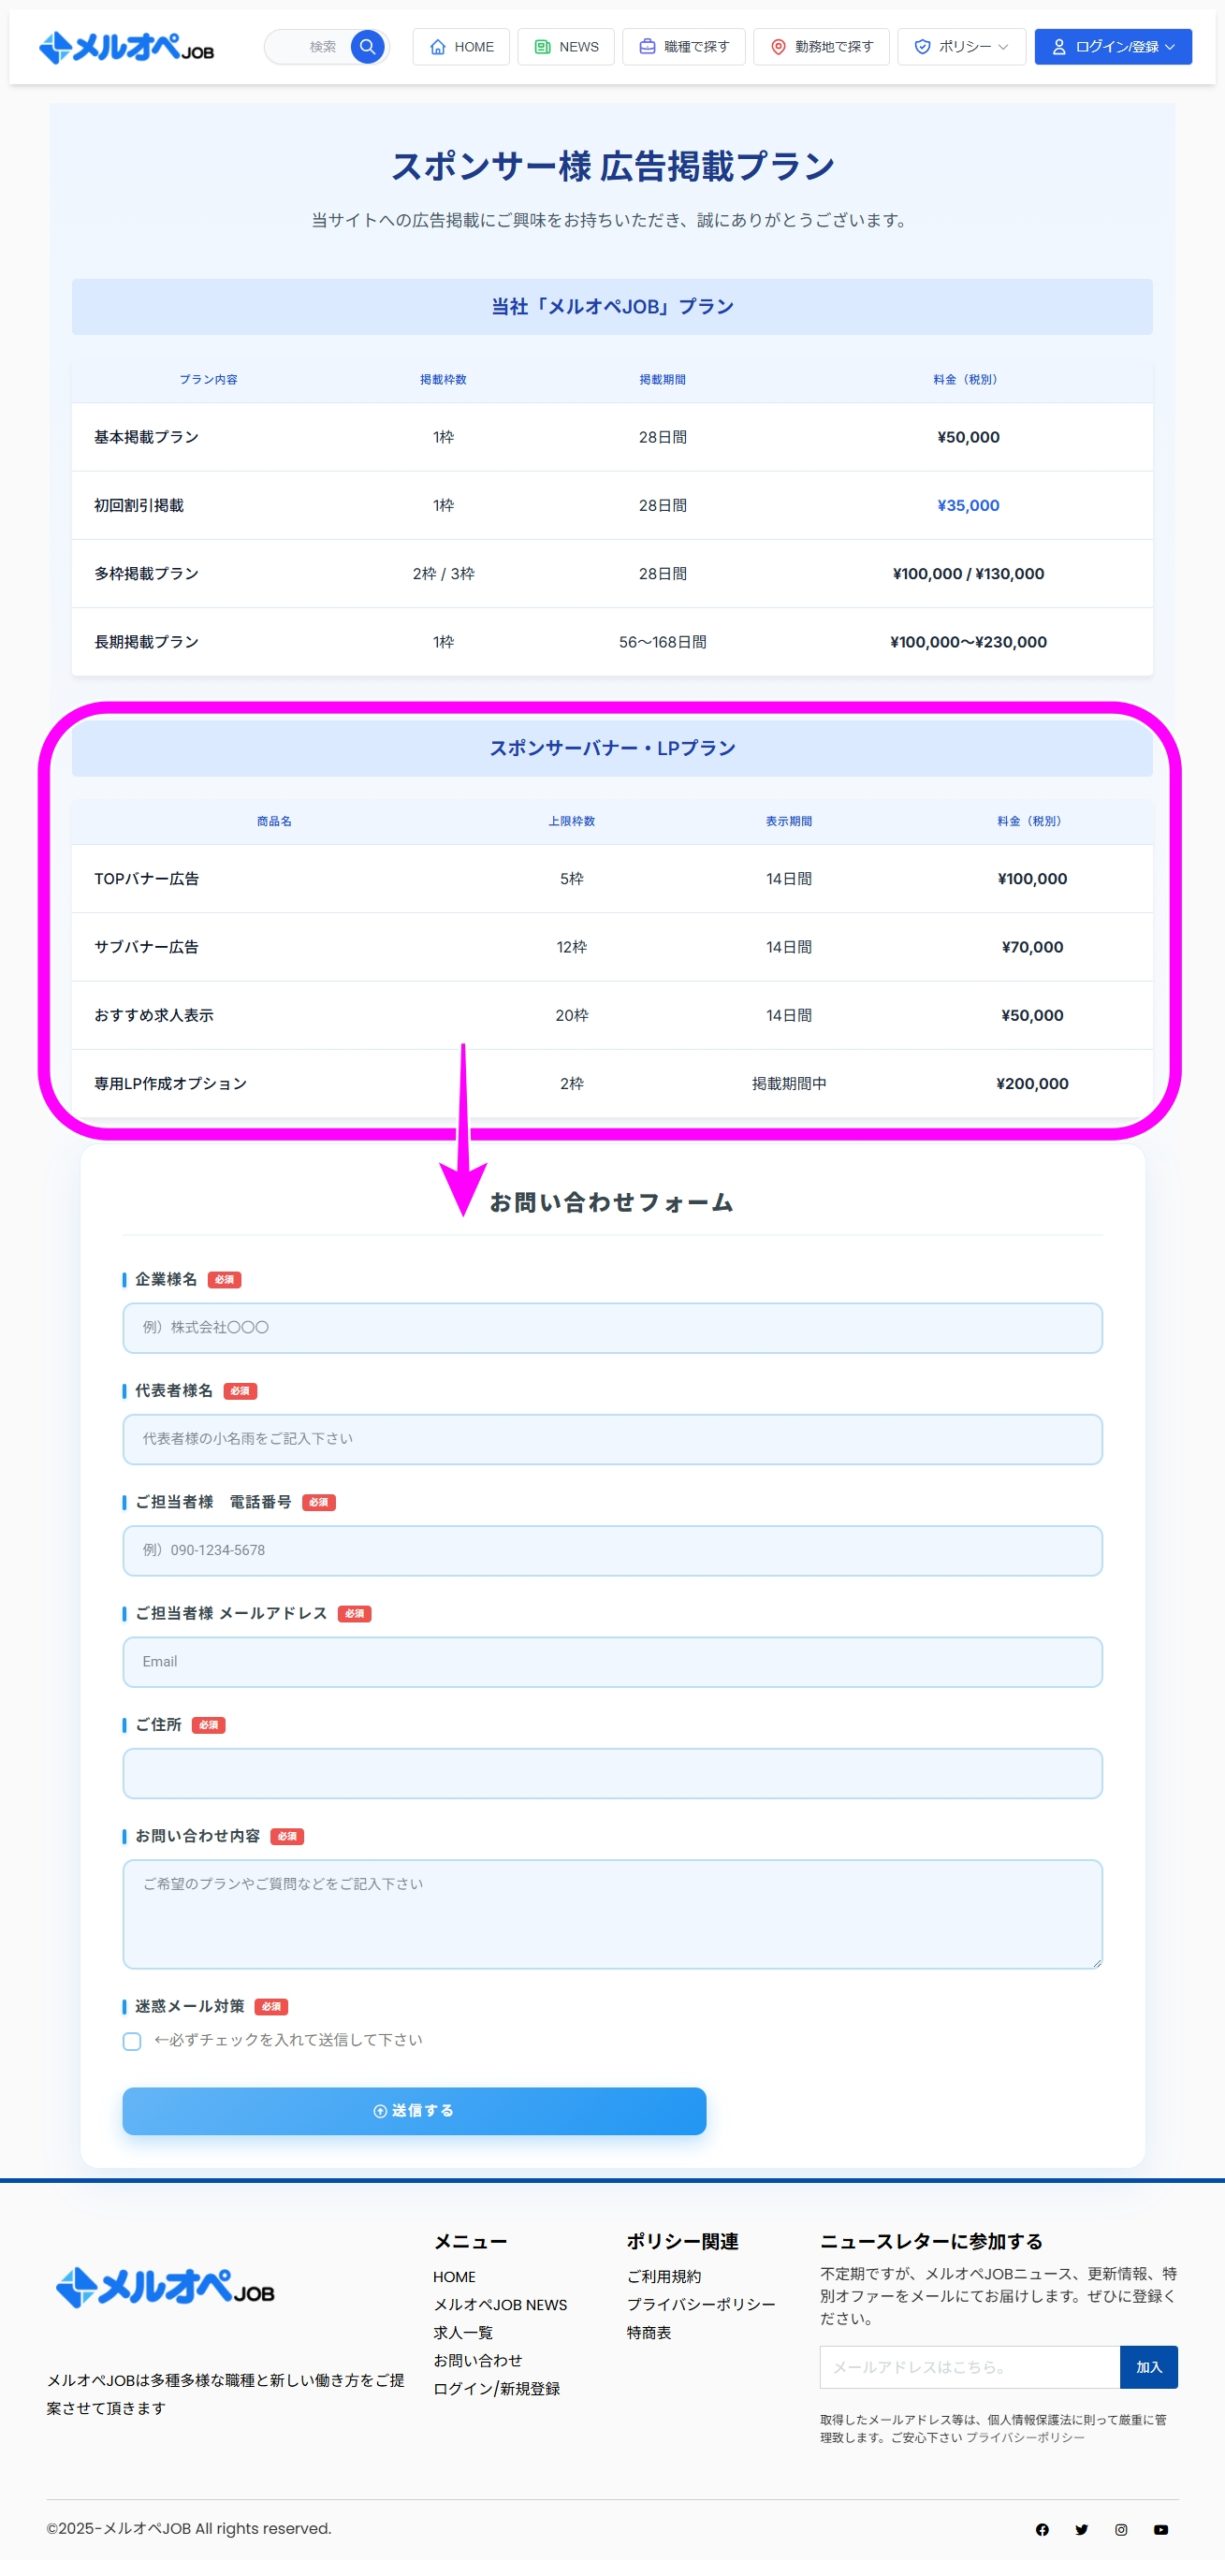This screenshot has height=2560, width=1225.
Task: Open the メルオペJOB NEWS footer link
Action: click(x=500, y=2304)
